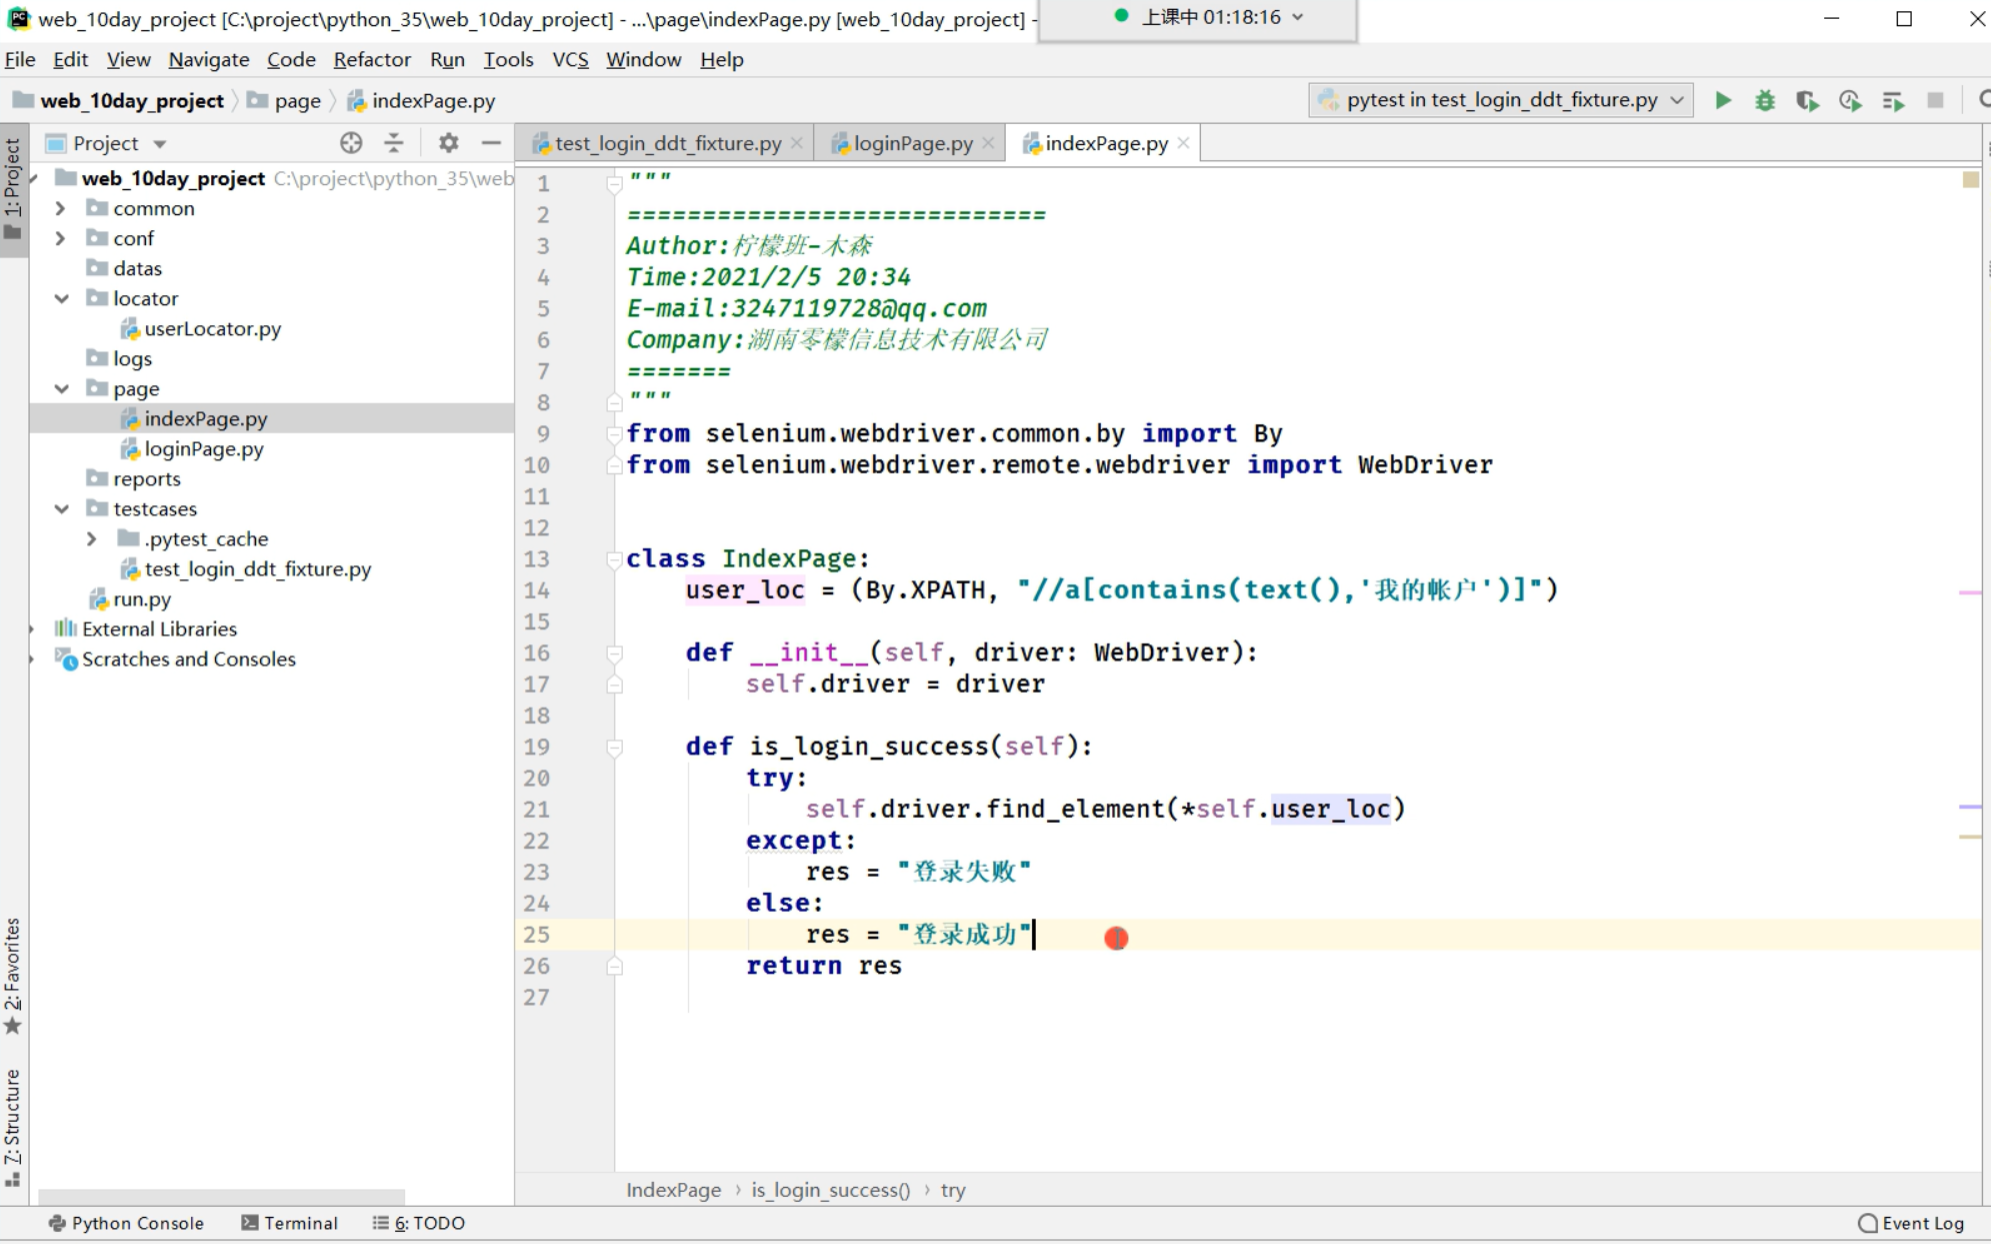Start the debugger using the bug icon
Viewport: 1991px width, 1244px height.
click(1764, 100)
